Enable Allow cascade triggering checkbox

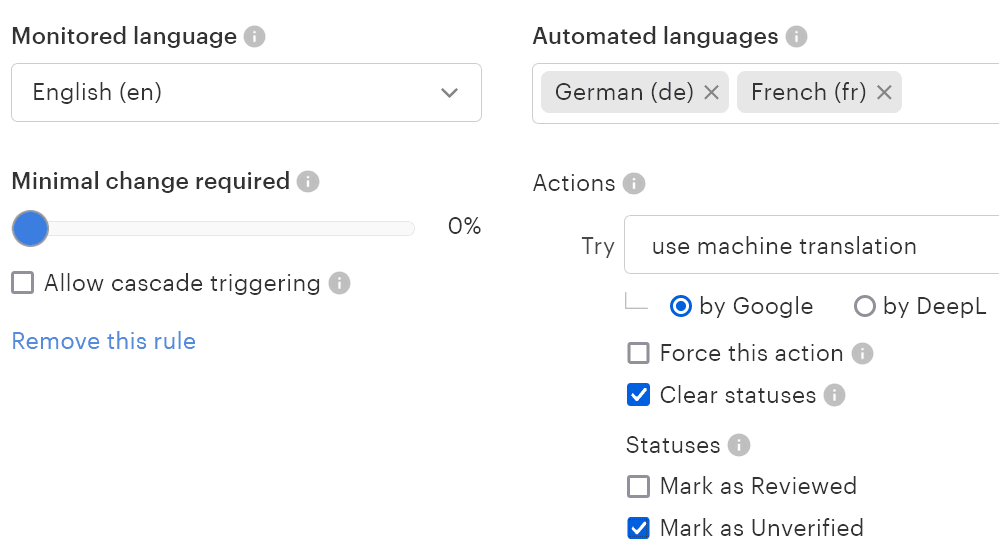coord(22,283)
